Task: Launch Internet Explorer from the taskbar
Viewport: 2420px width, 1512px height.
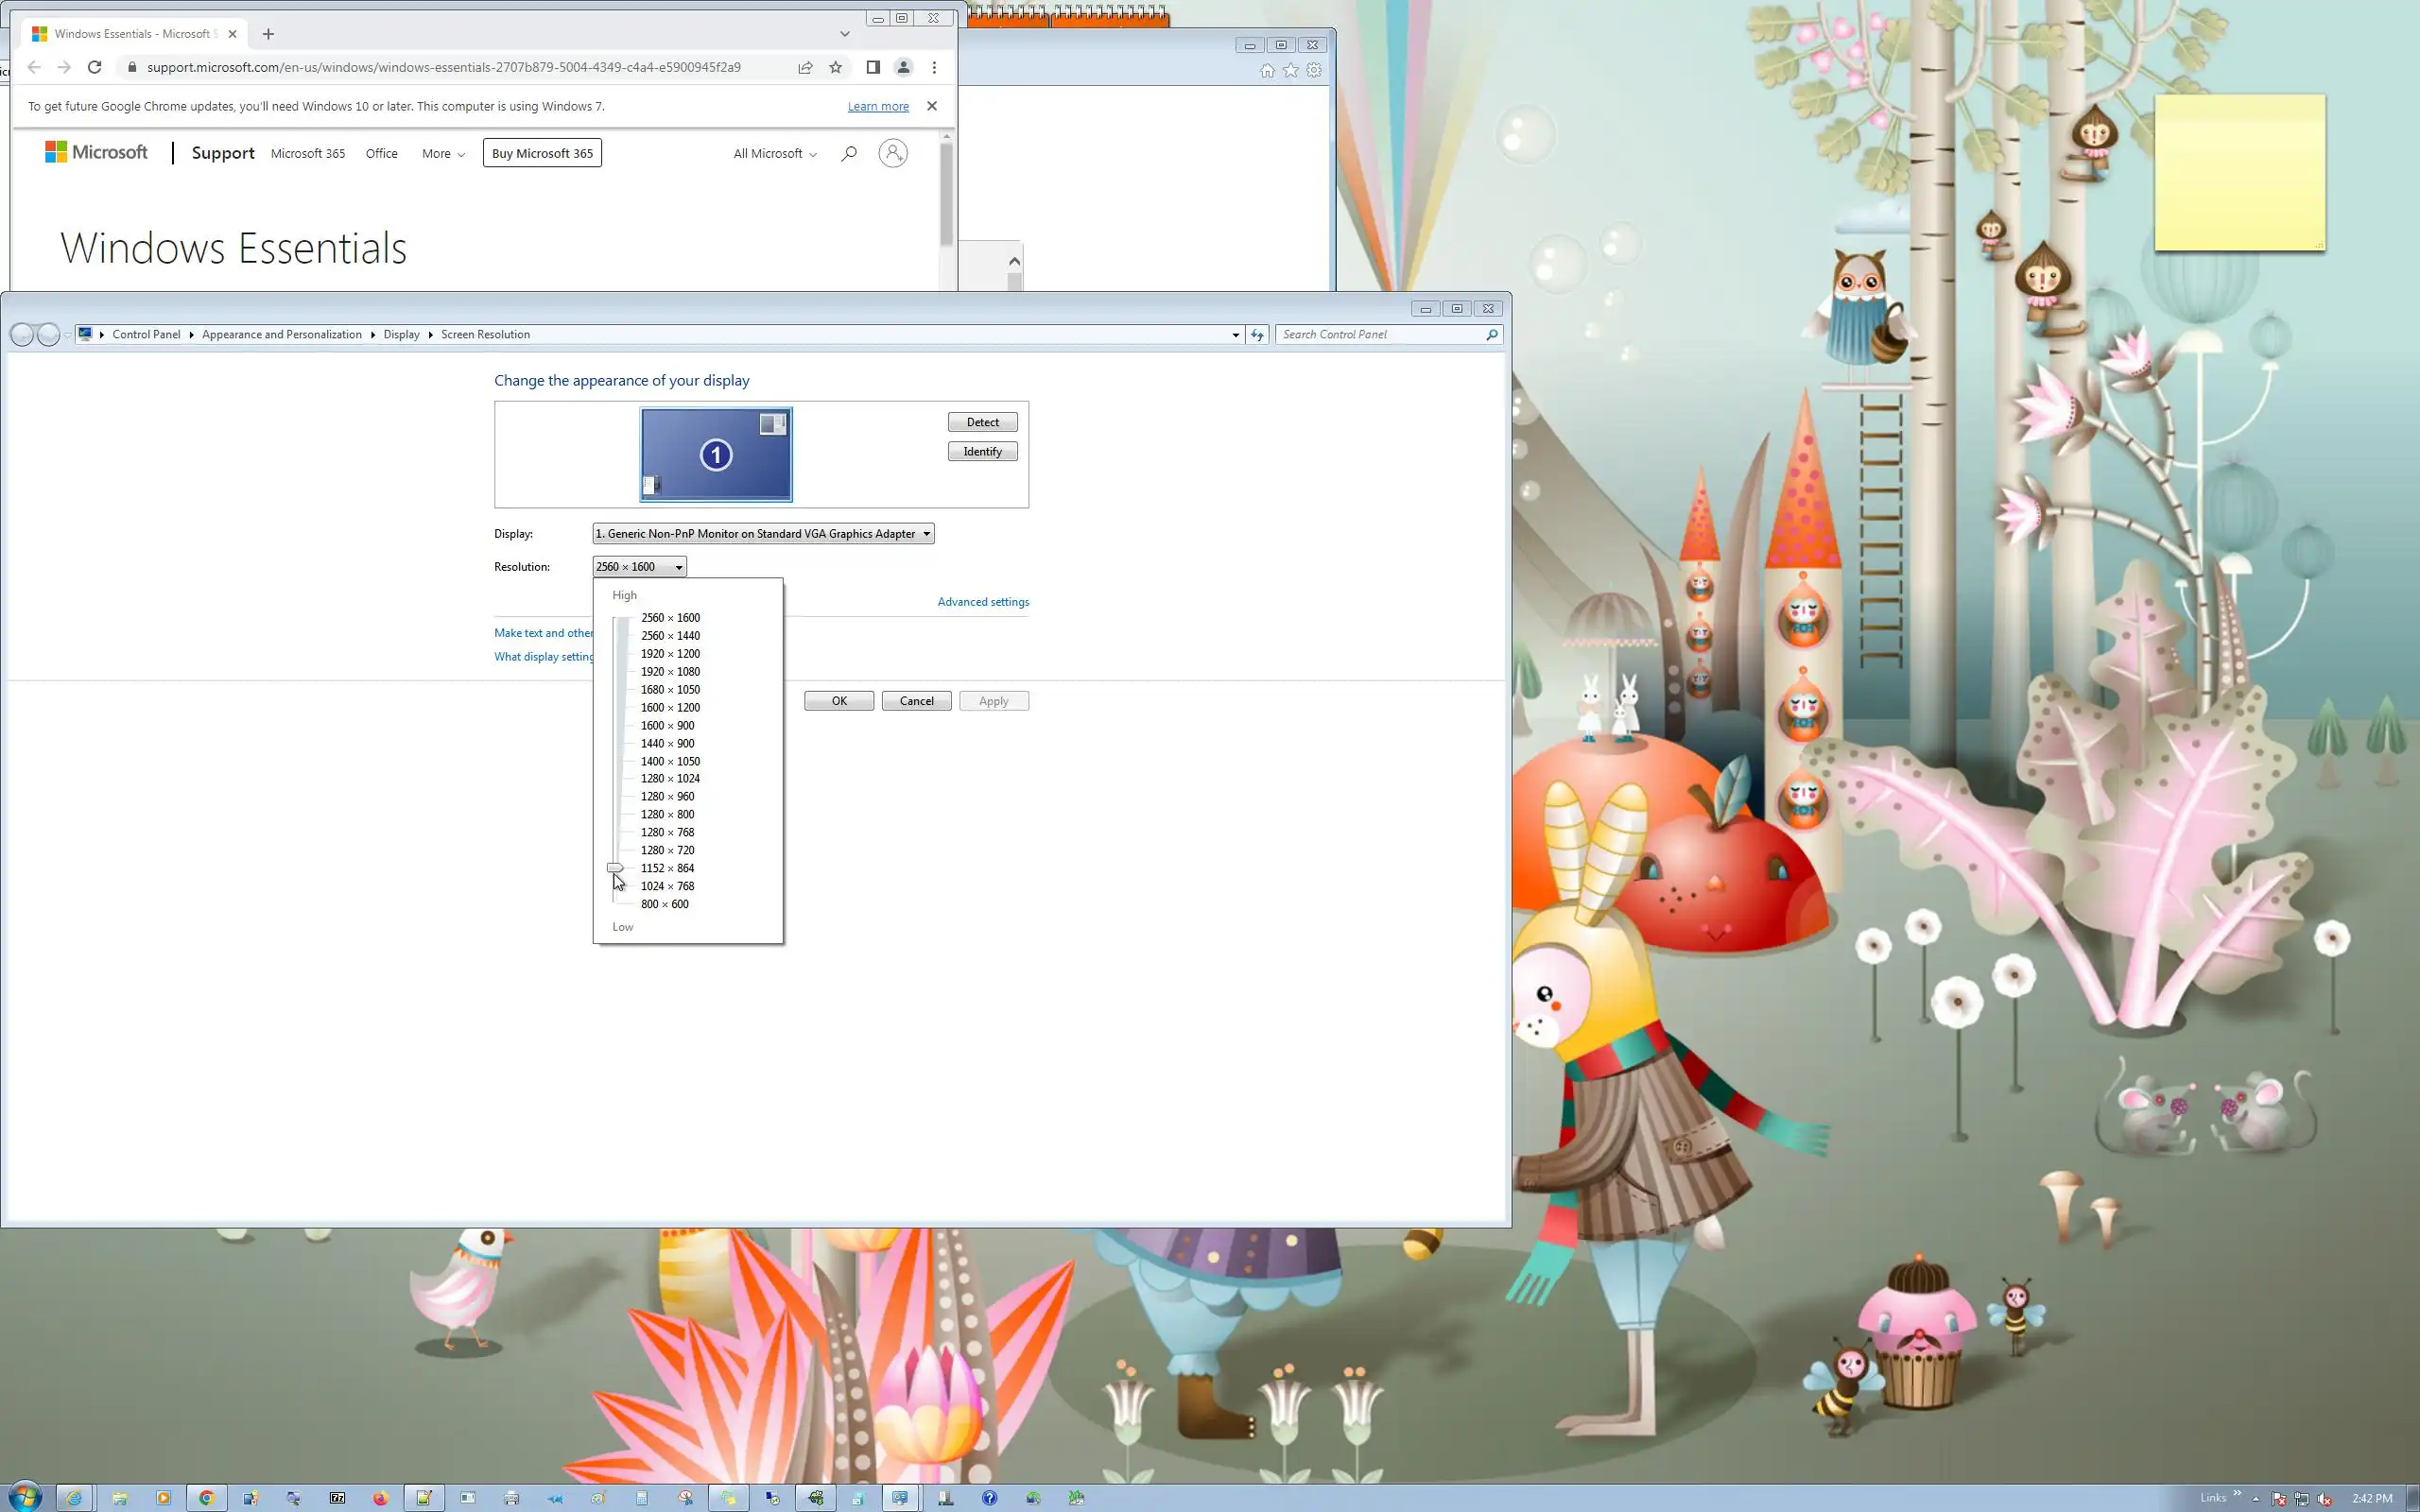Action: (x=73, y=1497)
